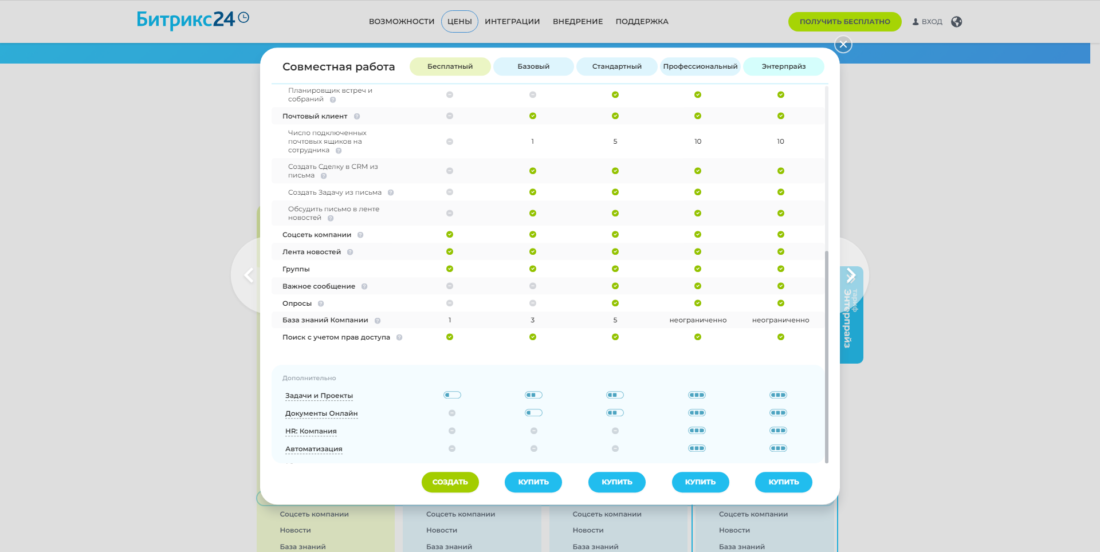1100x552 pixels.
Task: Open hint icon for Лента новостей
Action: [350, 252]
